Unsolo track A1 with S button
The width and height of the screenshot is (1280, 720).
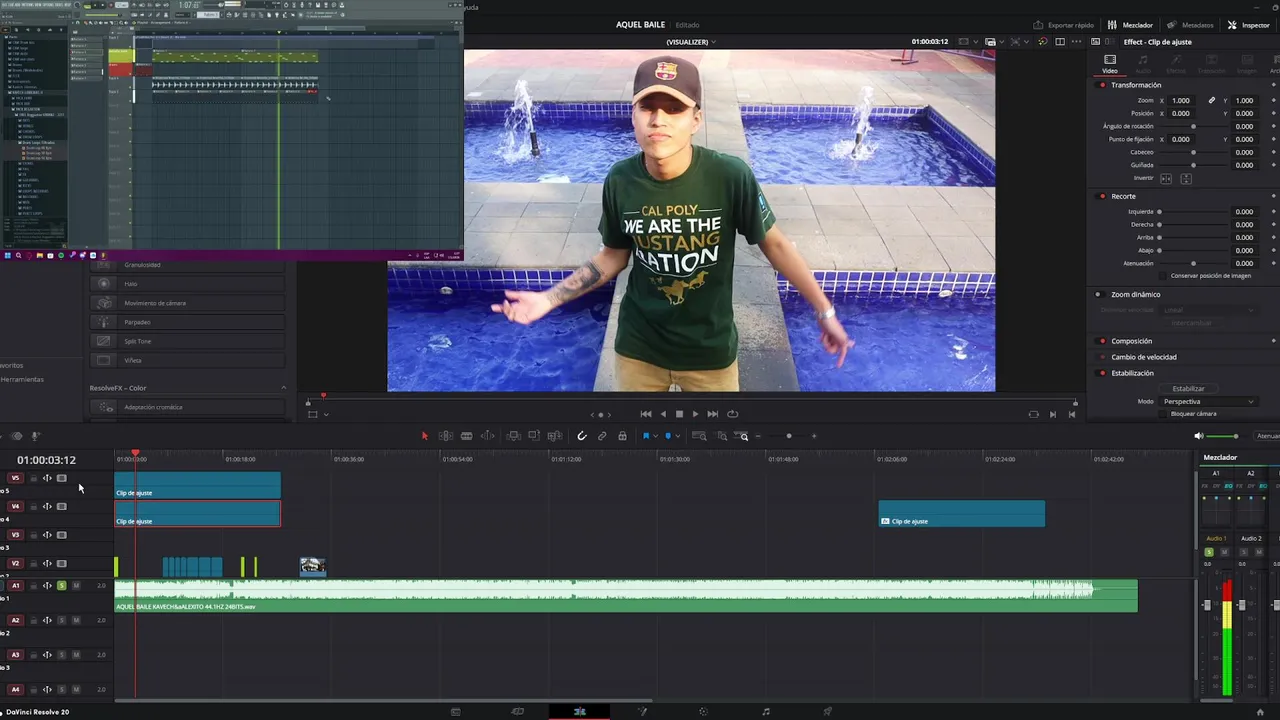pyautogui.click(x=61, y=586)
